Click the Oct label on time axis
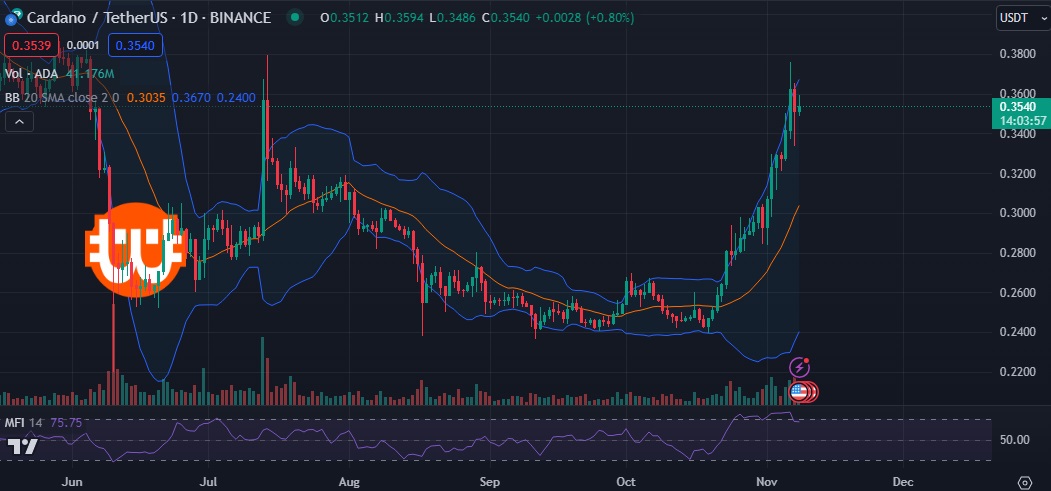Screen dimensions: 1051x491 coord(626,482)
